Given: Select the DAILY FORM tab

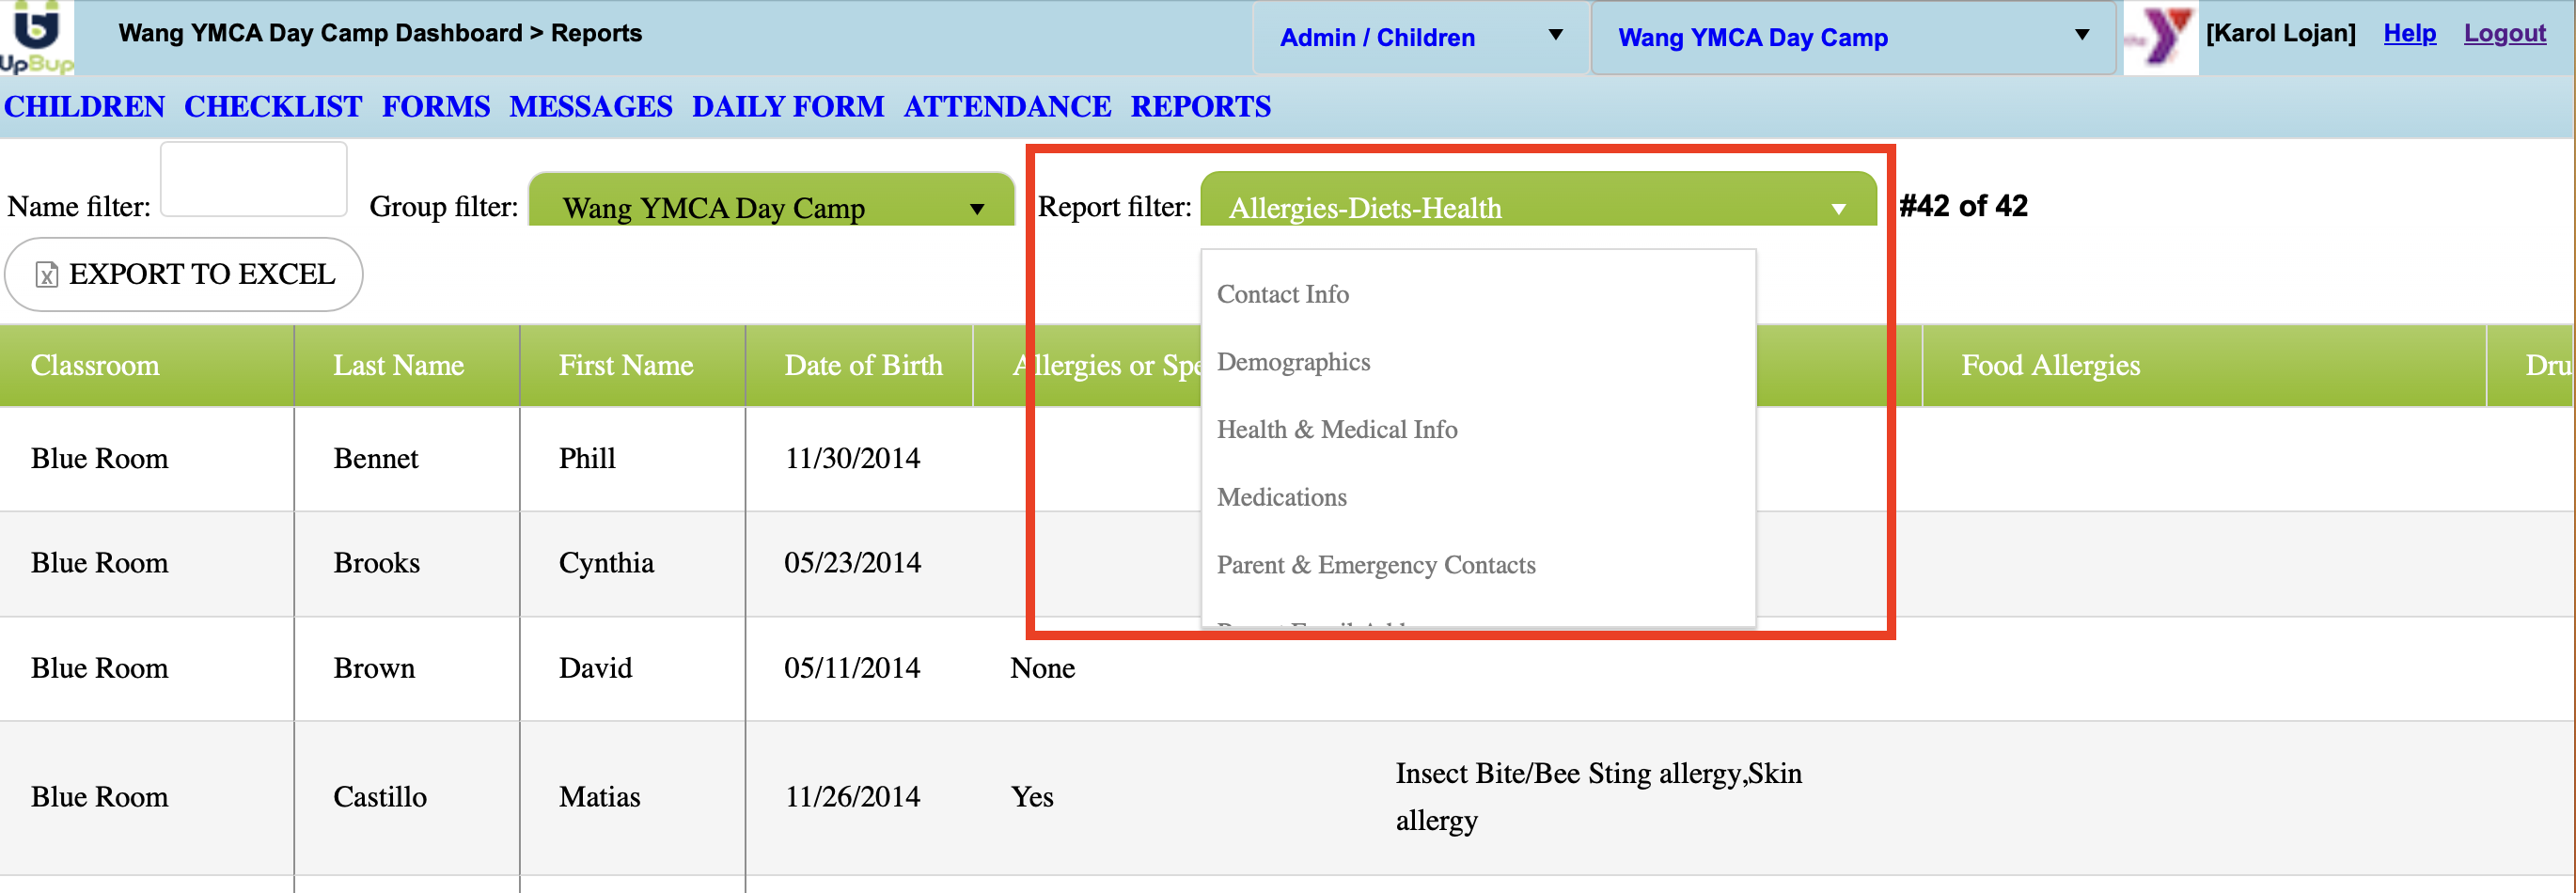Looking at the screenshot, I should [788, 106].
